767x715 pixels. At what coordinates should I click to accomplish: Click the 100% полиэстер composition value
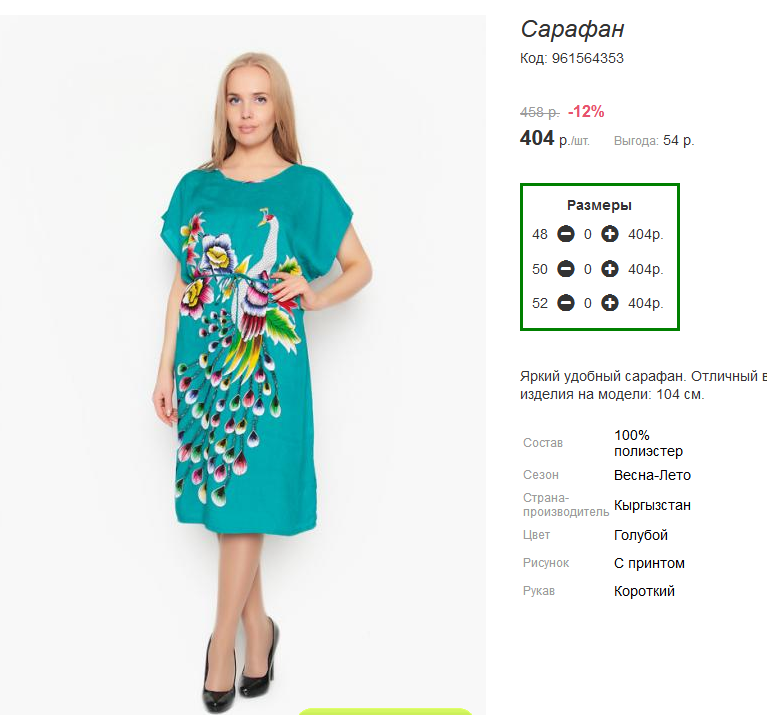648,443
